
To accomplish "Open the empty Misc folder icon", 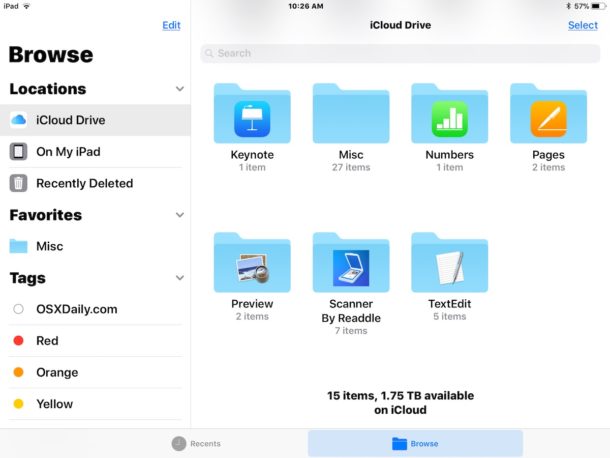I will point(351,113).
